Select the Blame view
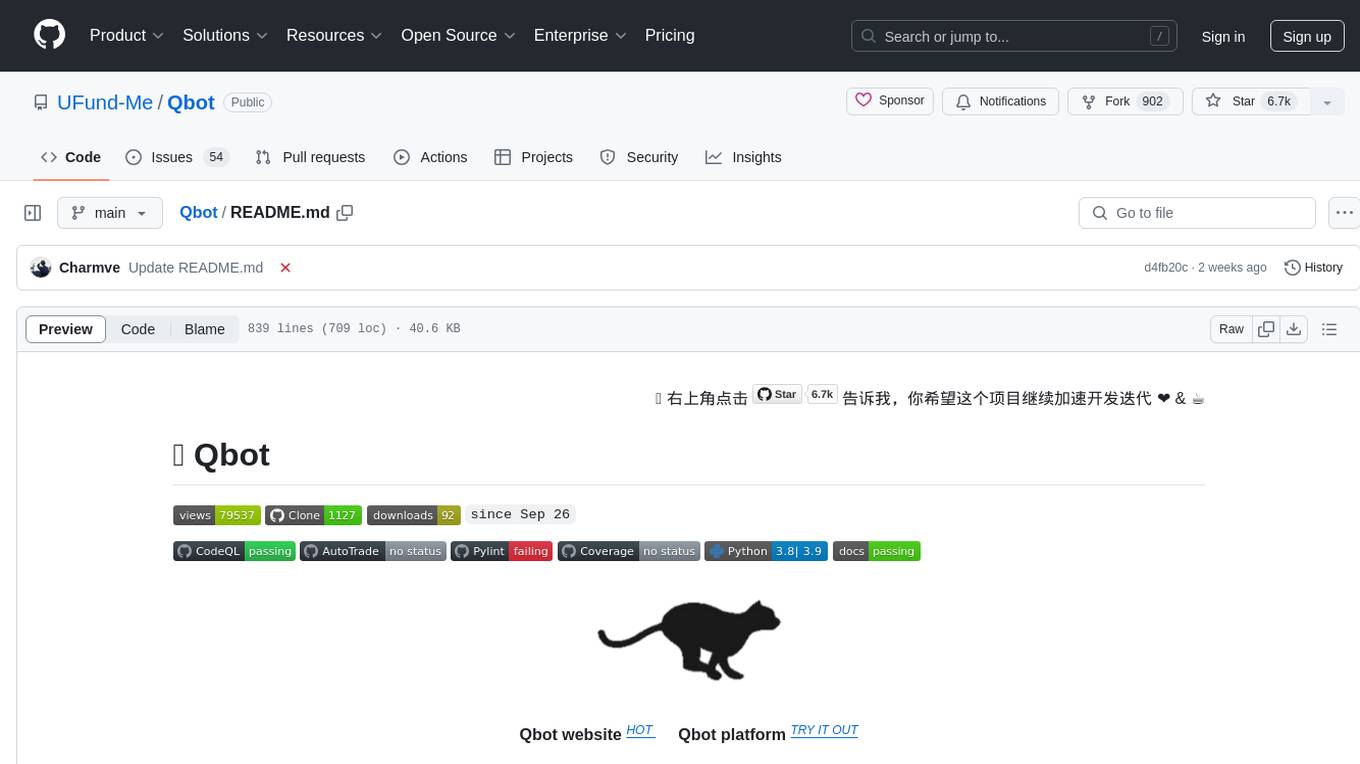Image resolution: width=1360 pixels, height=764 pixels. click(x=204, y=329)
